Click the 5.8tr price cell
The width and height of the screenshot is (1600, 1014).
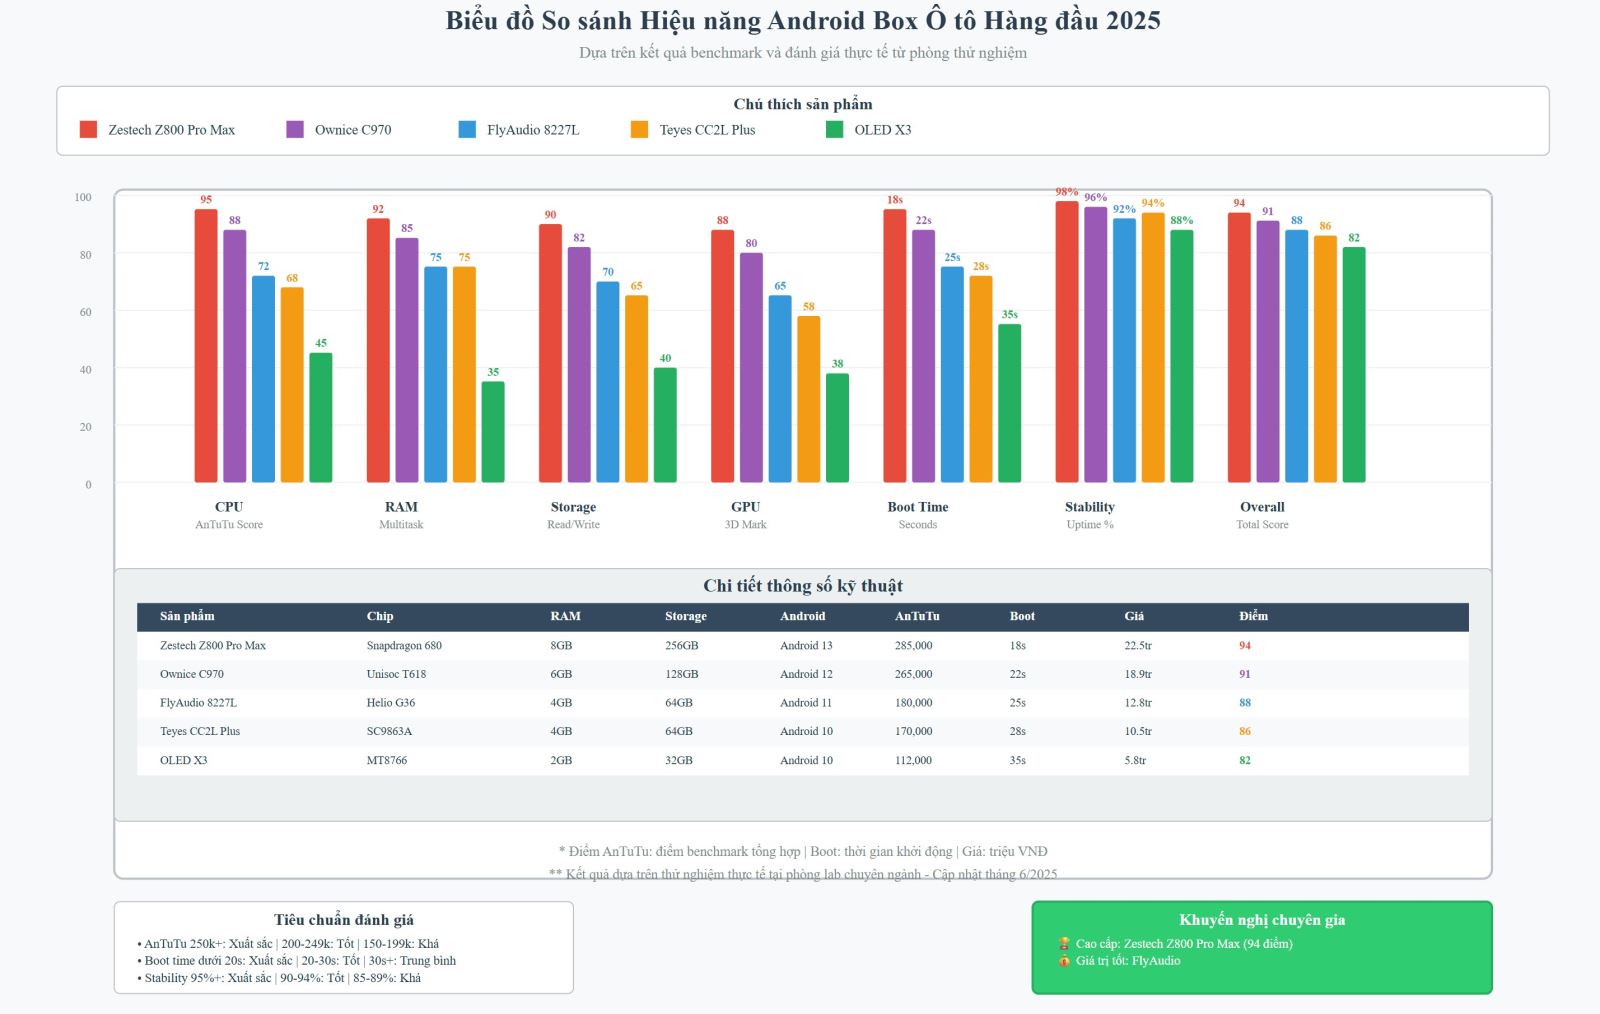1135,760
